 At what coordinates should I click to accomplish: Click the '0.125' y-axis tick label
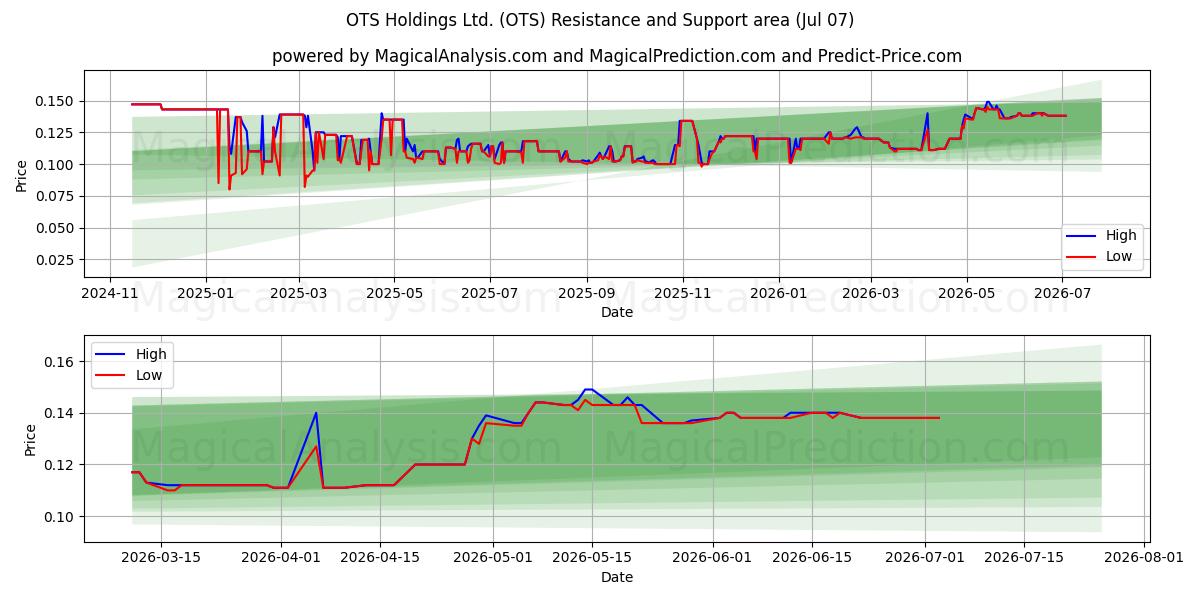pyautogui.click(x=56, y=133)
